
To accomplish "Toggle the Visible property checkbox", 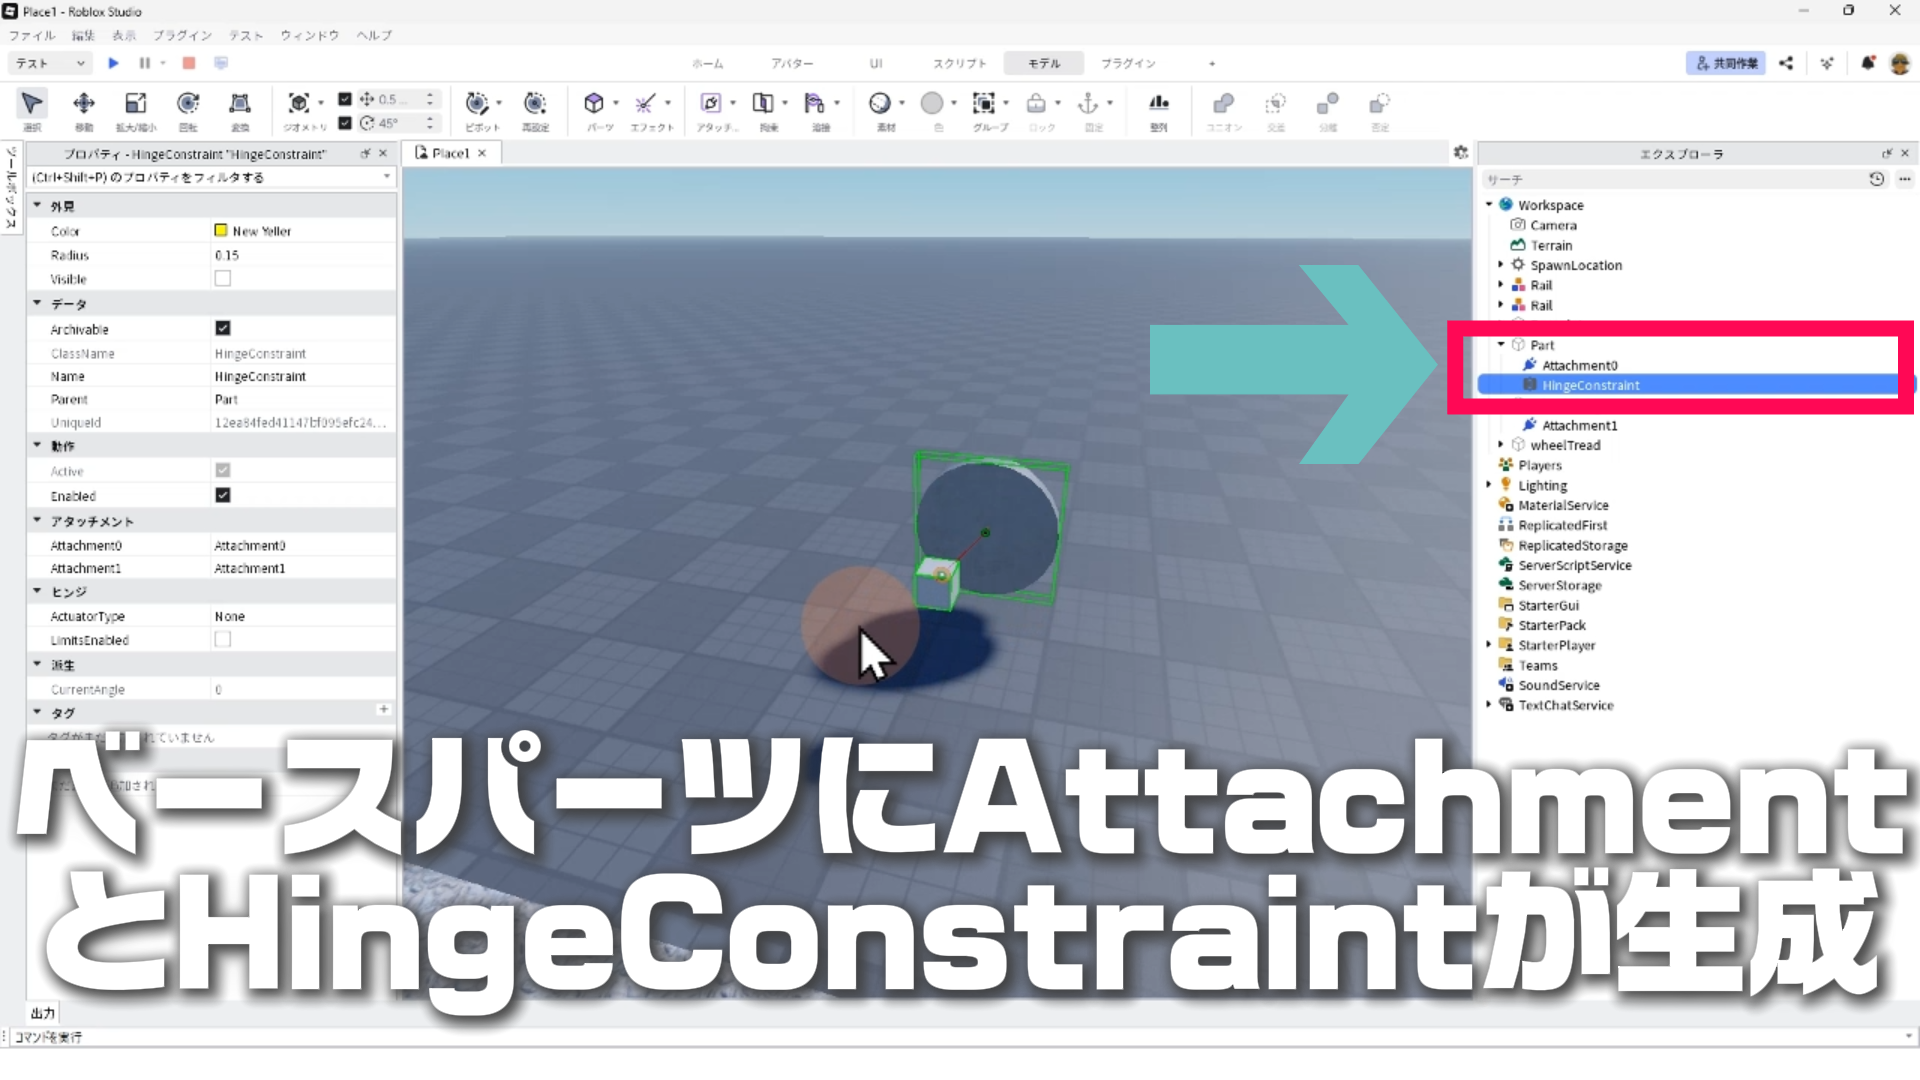I will (223, 279).
